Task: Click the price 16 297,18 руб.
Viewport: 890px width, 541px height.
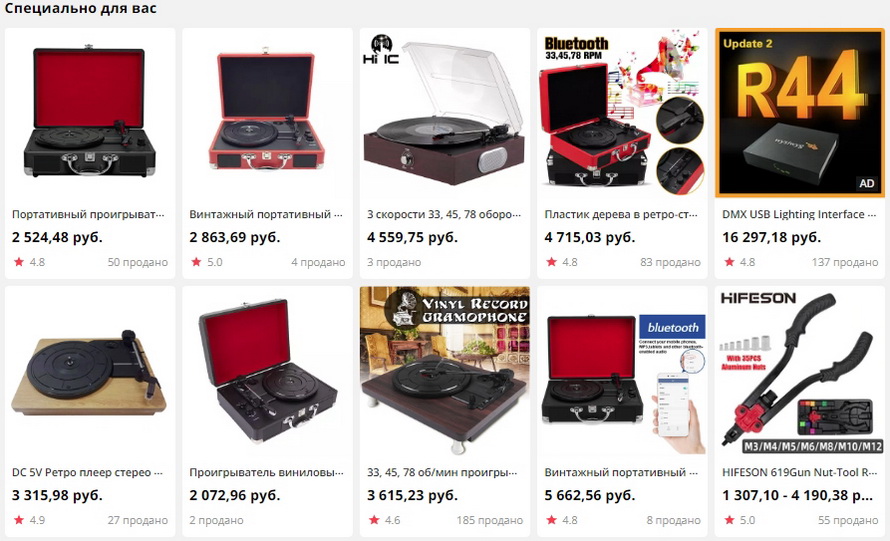Action: 771,237
